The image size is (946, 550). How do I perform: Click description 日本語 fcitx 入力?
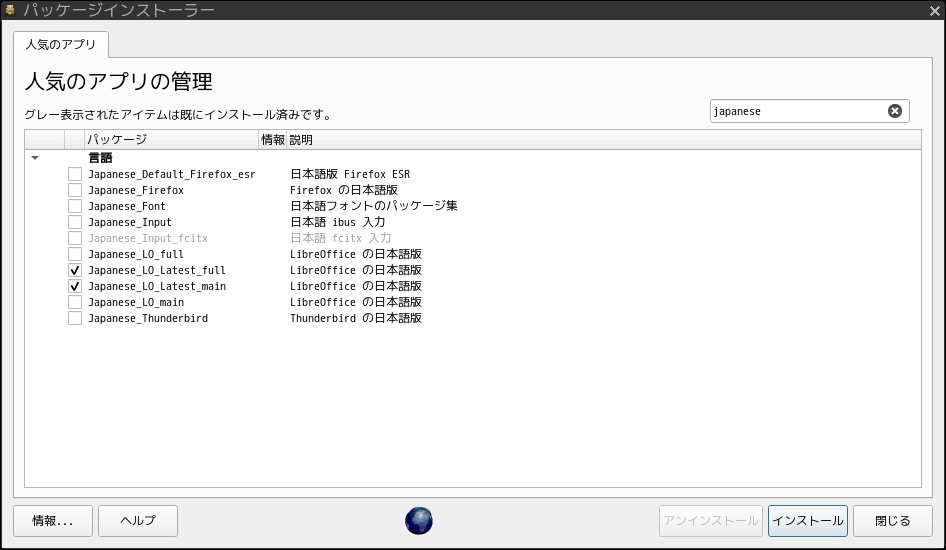click(x=341, y=238)
